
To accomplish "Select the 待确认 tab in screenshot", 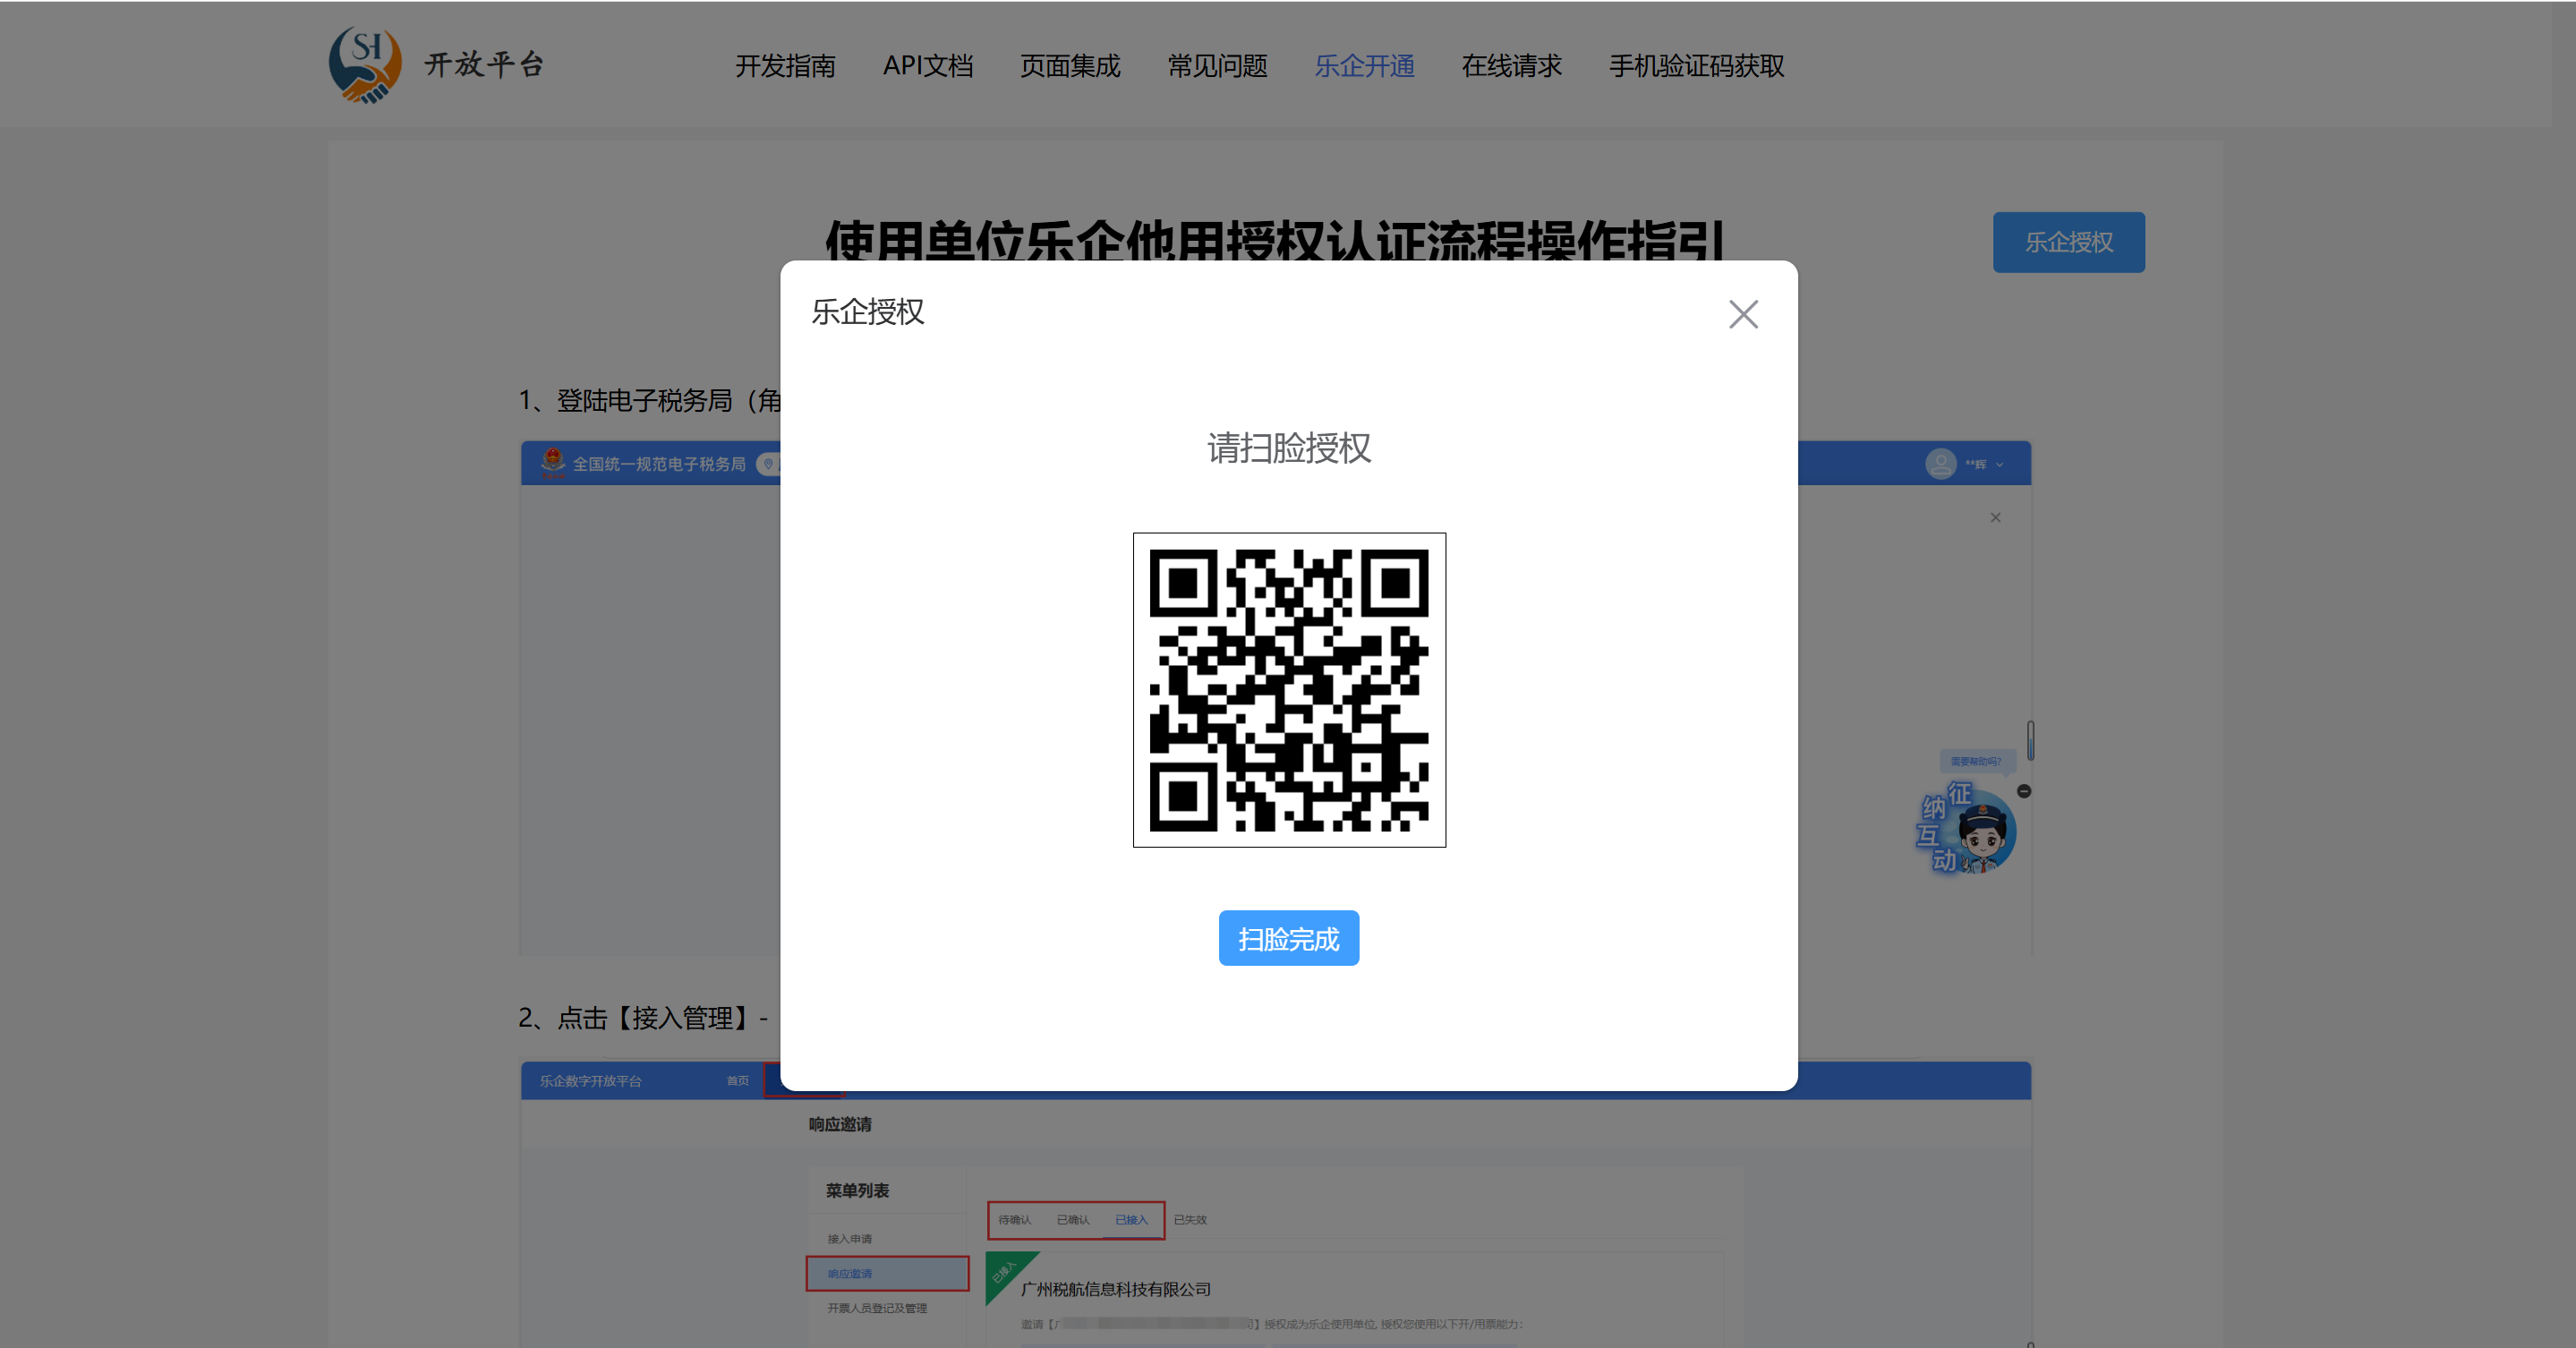I will (1014, 1219).
